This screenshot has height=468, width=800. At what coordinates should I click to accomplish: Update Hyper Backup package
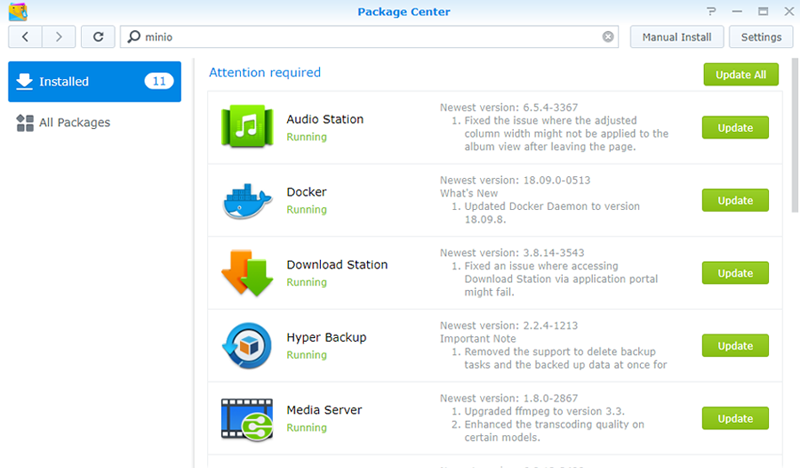(735, 346)
